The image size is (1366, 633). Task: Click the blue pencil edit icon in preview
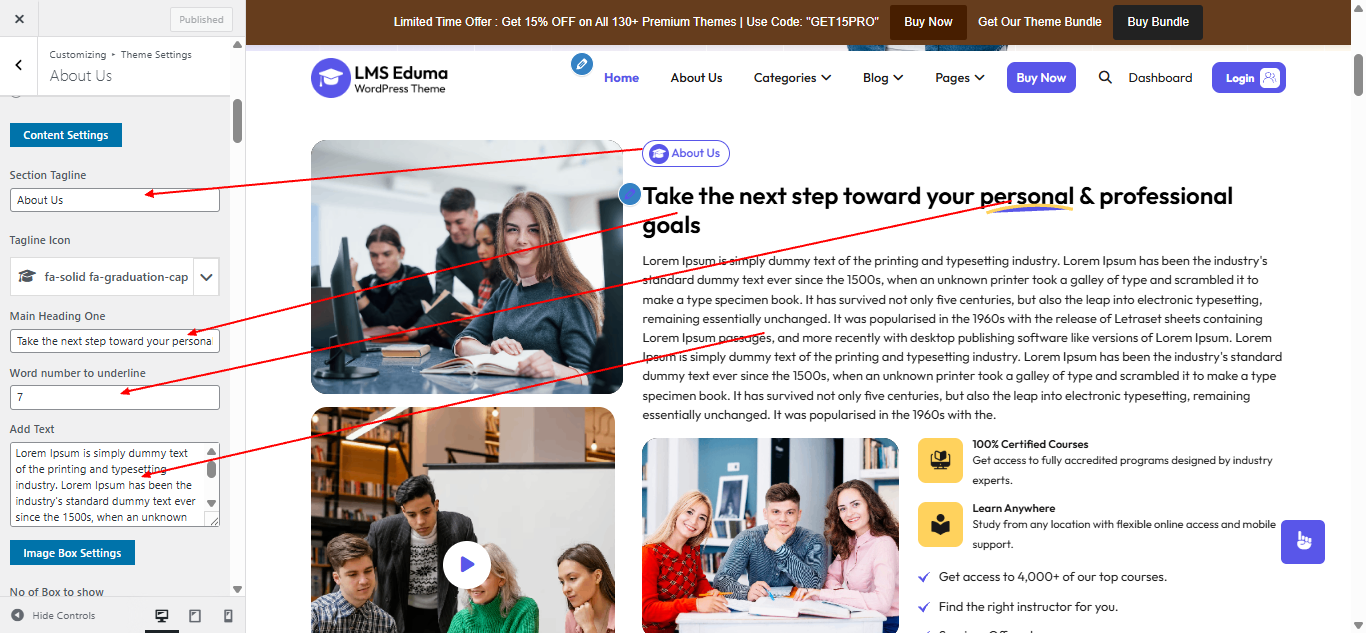(x=582, y=64)
